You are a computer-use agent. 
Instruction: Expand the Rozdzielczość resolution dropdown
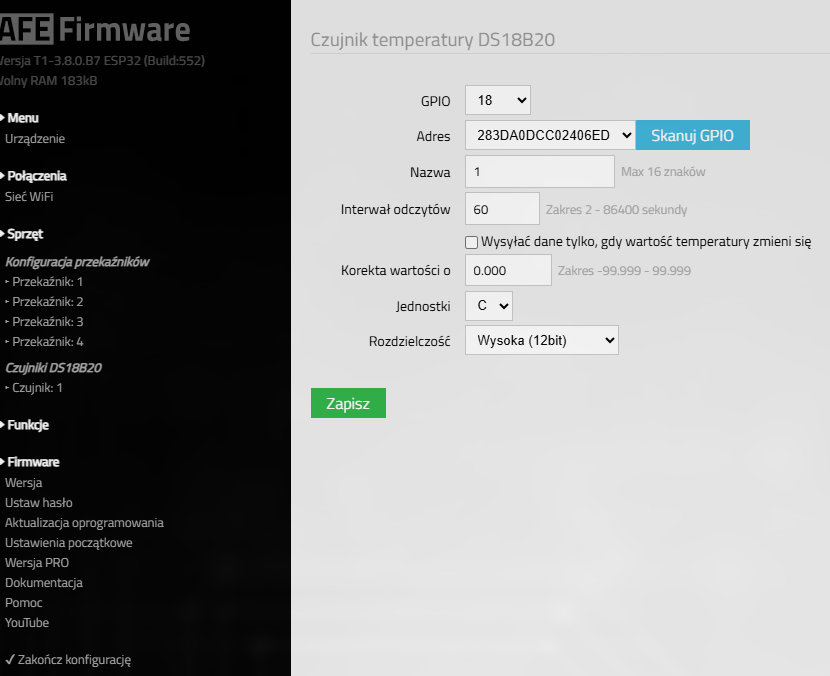(541, 340)
